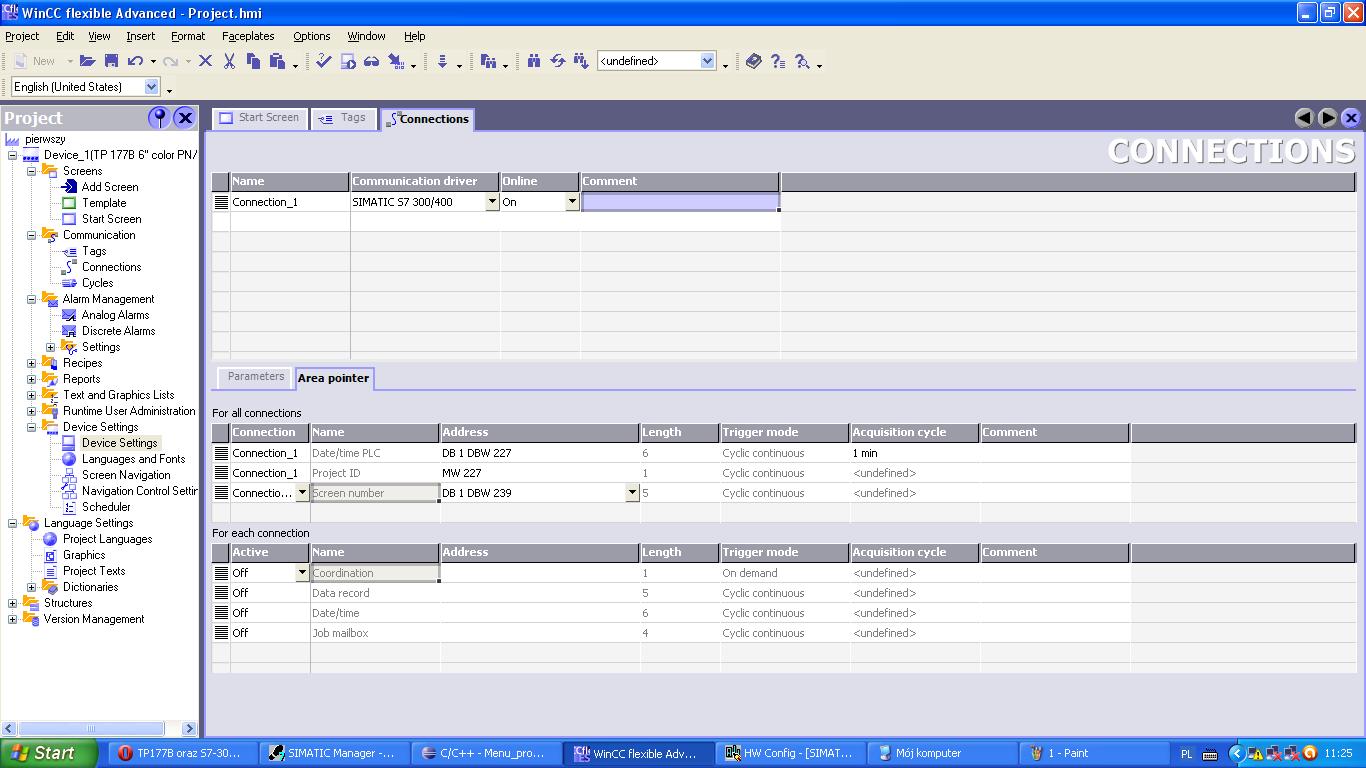
Task: Switch to 1 - Paint taskbar button
Action: click(1094, 753)
